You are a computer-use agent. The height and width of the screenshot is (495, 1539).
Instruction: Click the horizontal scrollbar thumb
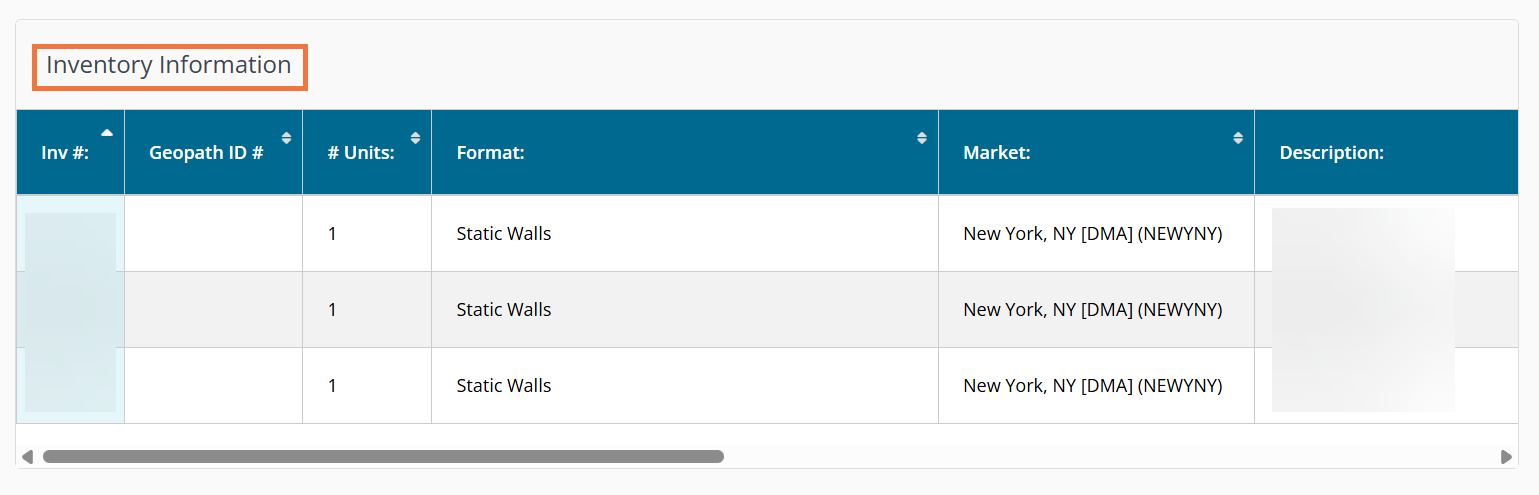[383, 457]
